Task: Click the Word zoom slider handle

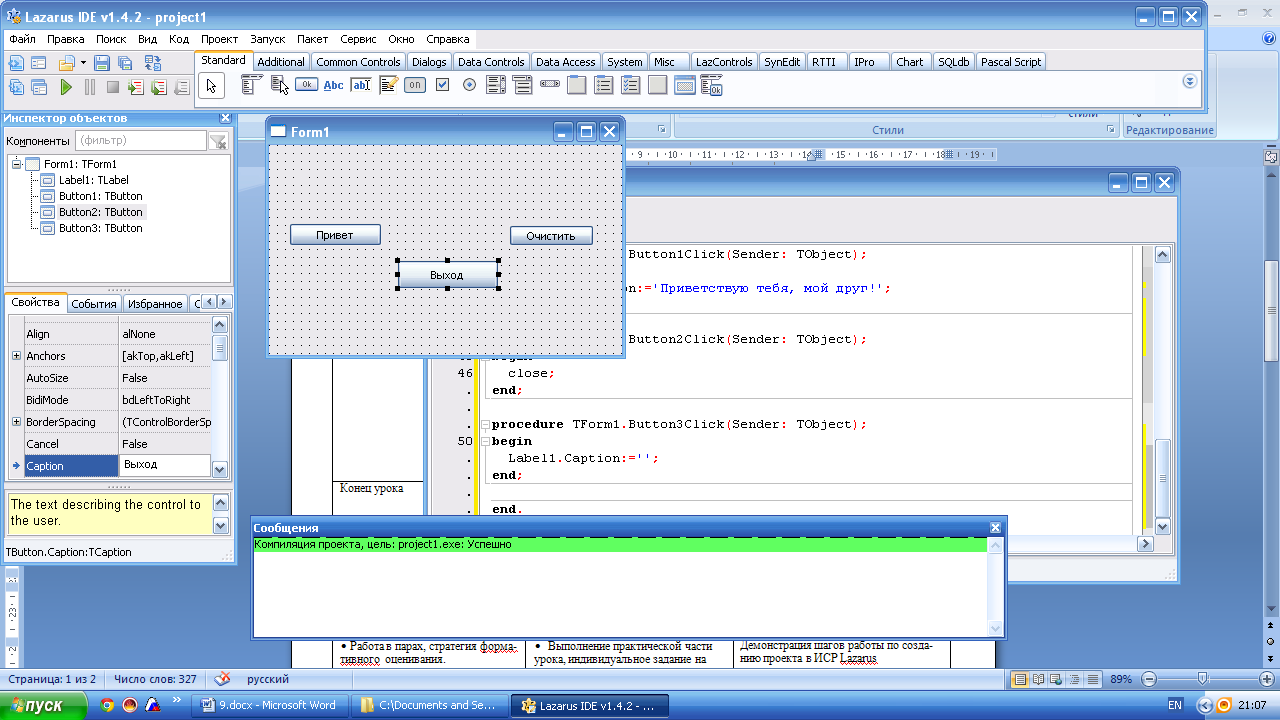Action: tap(1201, 679)
